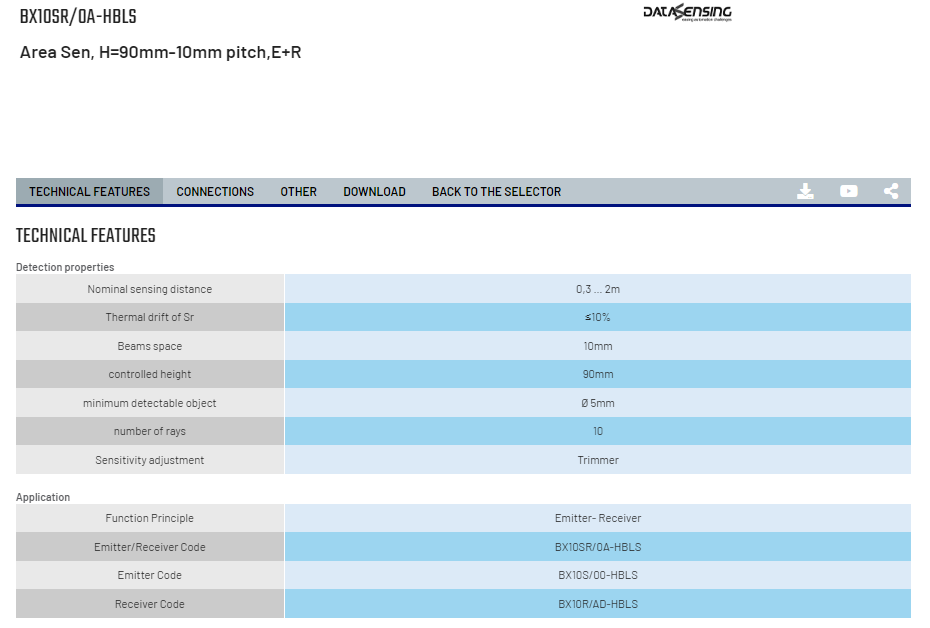Go Back to the Selector
The height and width of the screenshot is (628, 930).
click(x=496, y=192)
